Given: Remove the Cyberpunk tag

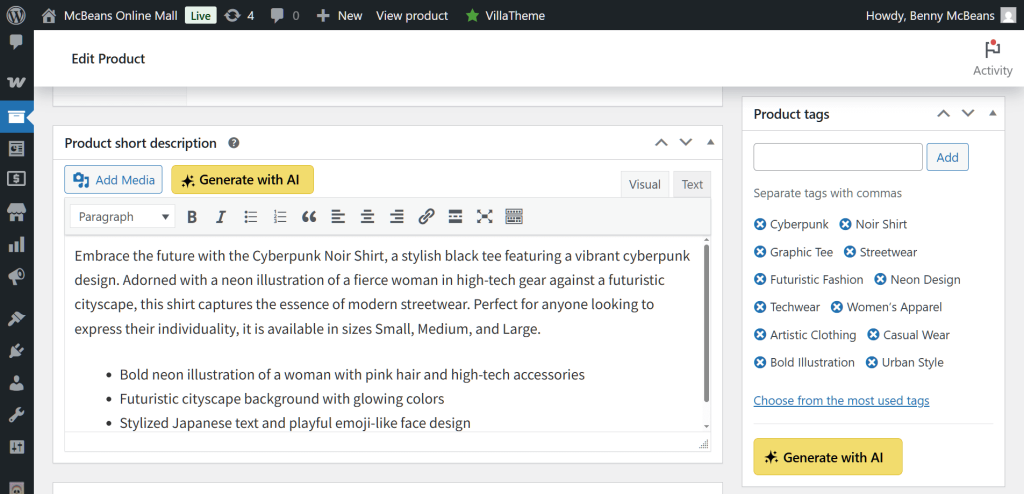Looking at the screenshot, I should (x=760, y=224).
